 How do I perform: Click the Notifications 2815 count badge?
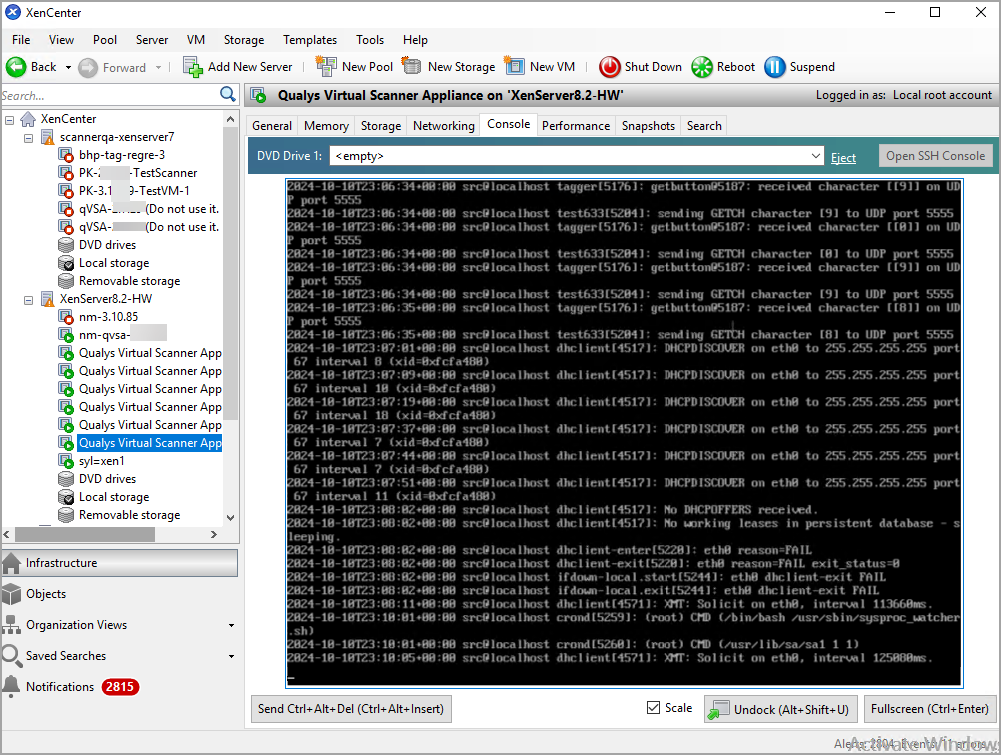click(x=120, y=687)
